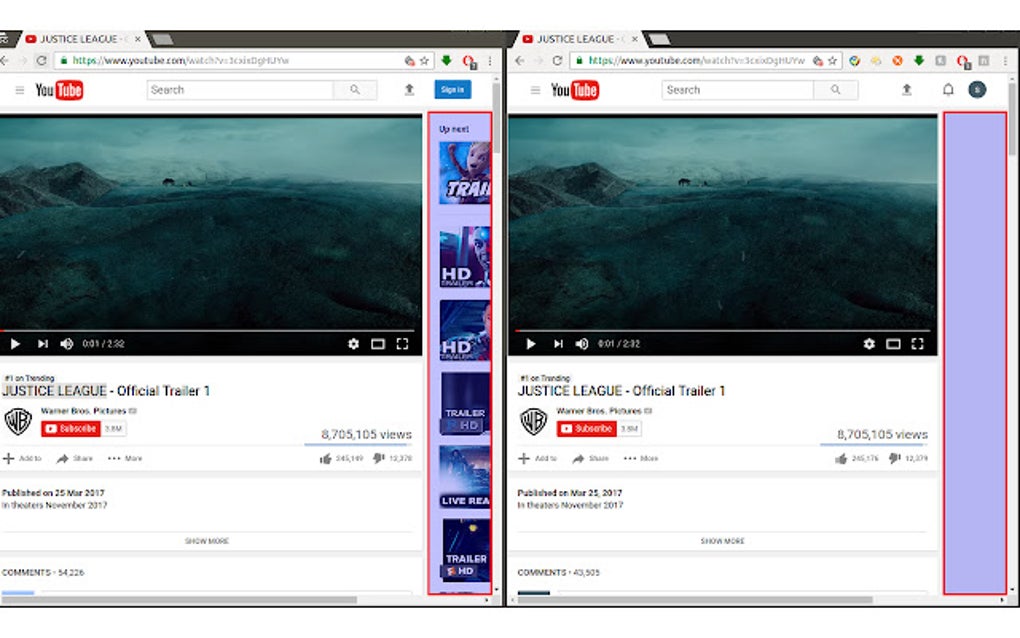Click the address bar URL in right browser

(x=697, y=60)
